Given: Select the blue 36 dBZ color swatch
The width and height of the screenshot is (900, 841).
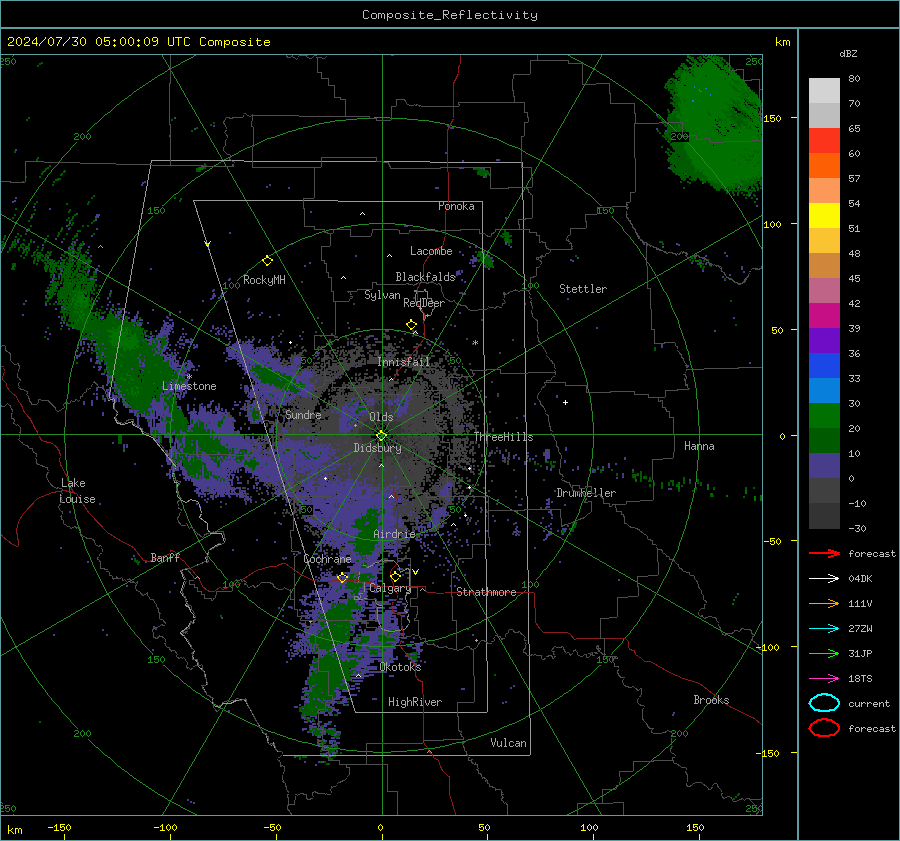Looking at the screenshot, I should 824,365.
